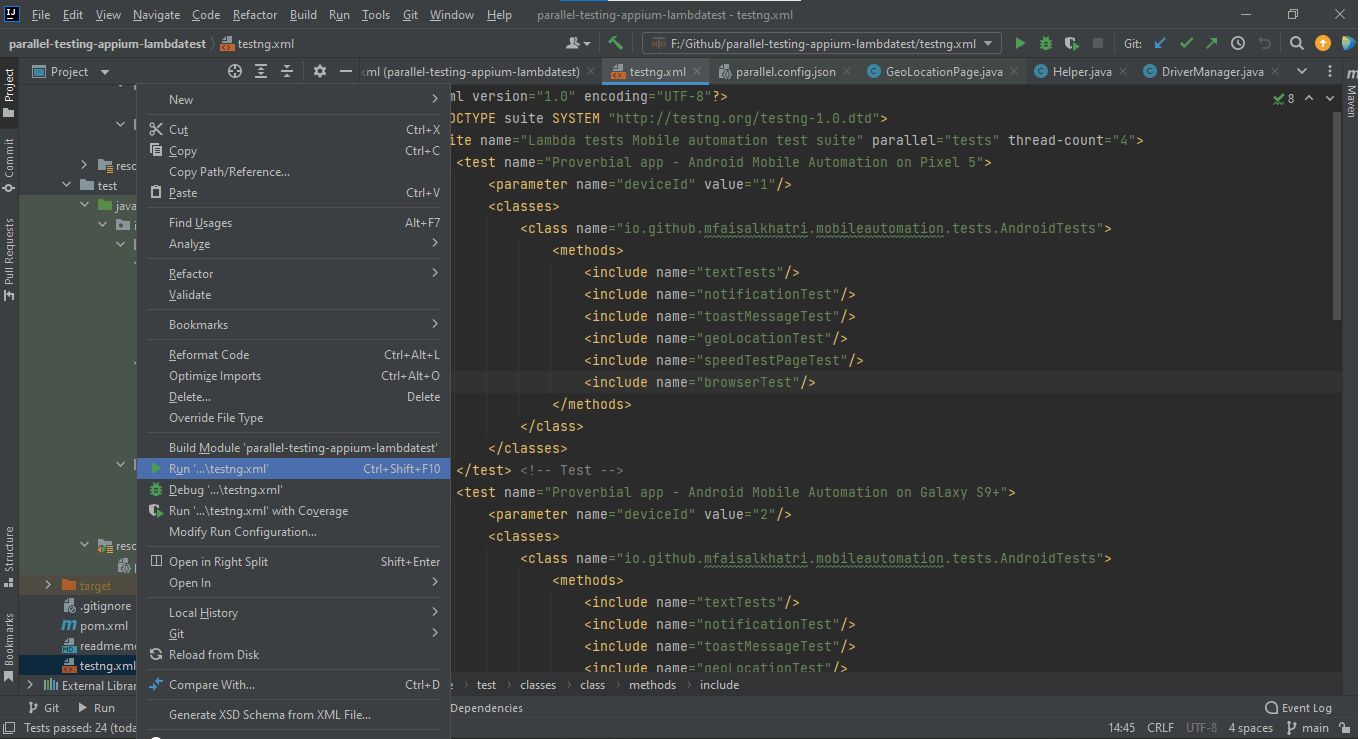Open the Project panel settings gear
This screenshot has width=1360, height=739.
pos(318,71)
